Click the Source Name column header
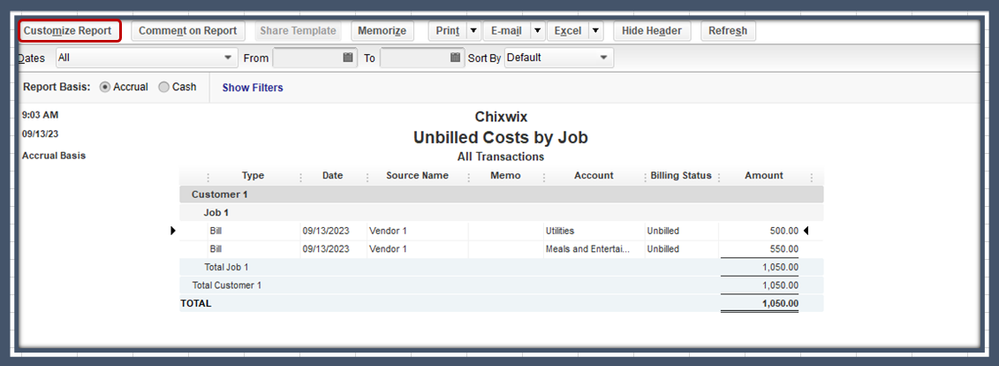This screenshot has height=366, width=999. [417, 176]
